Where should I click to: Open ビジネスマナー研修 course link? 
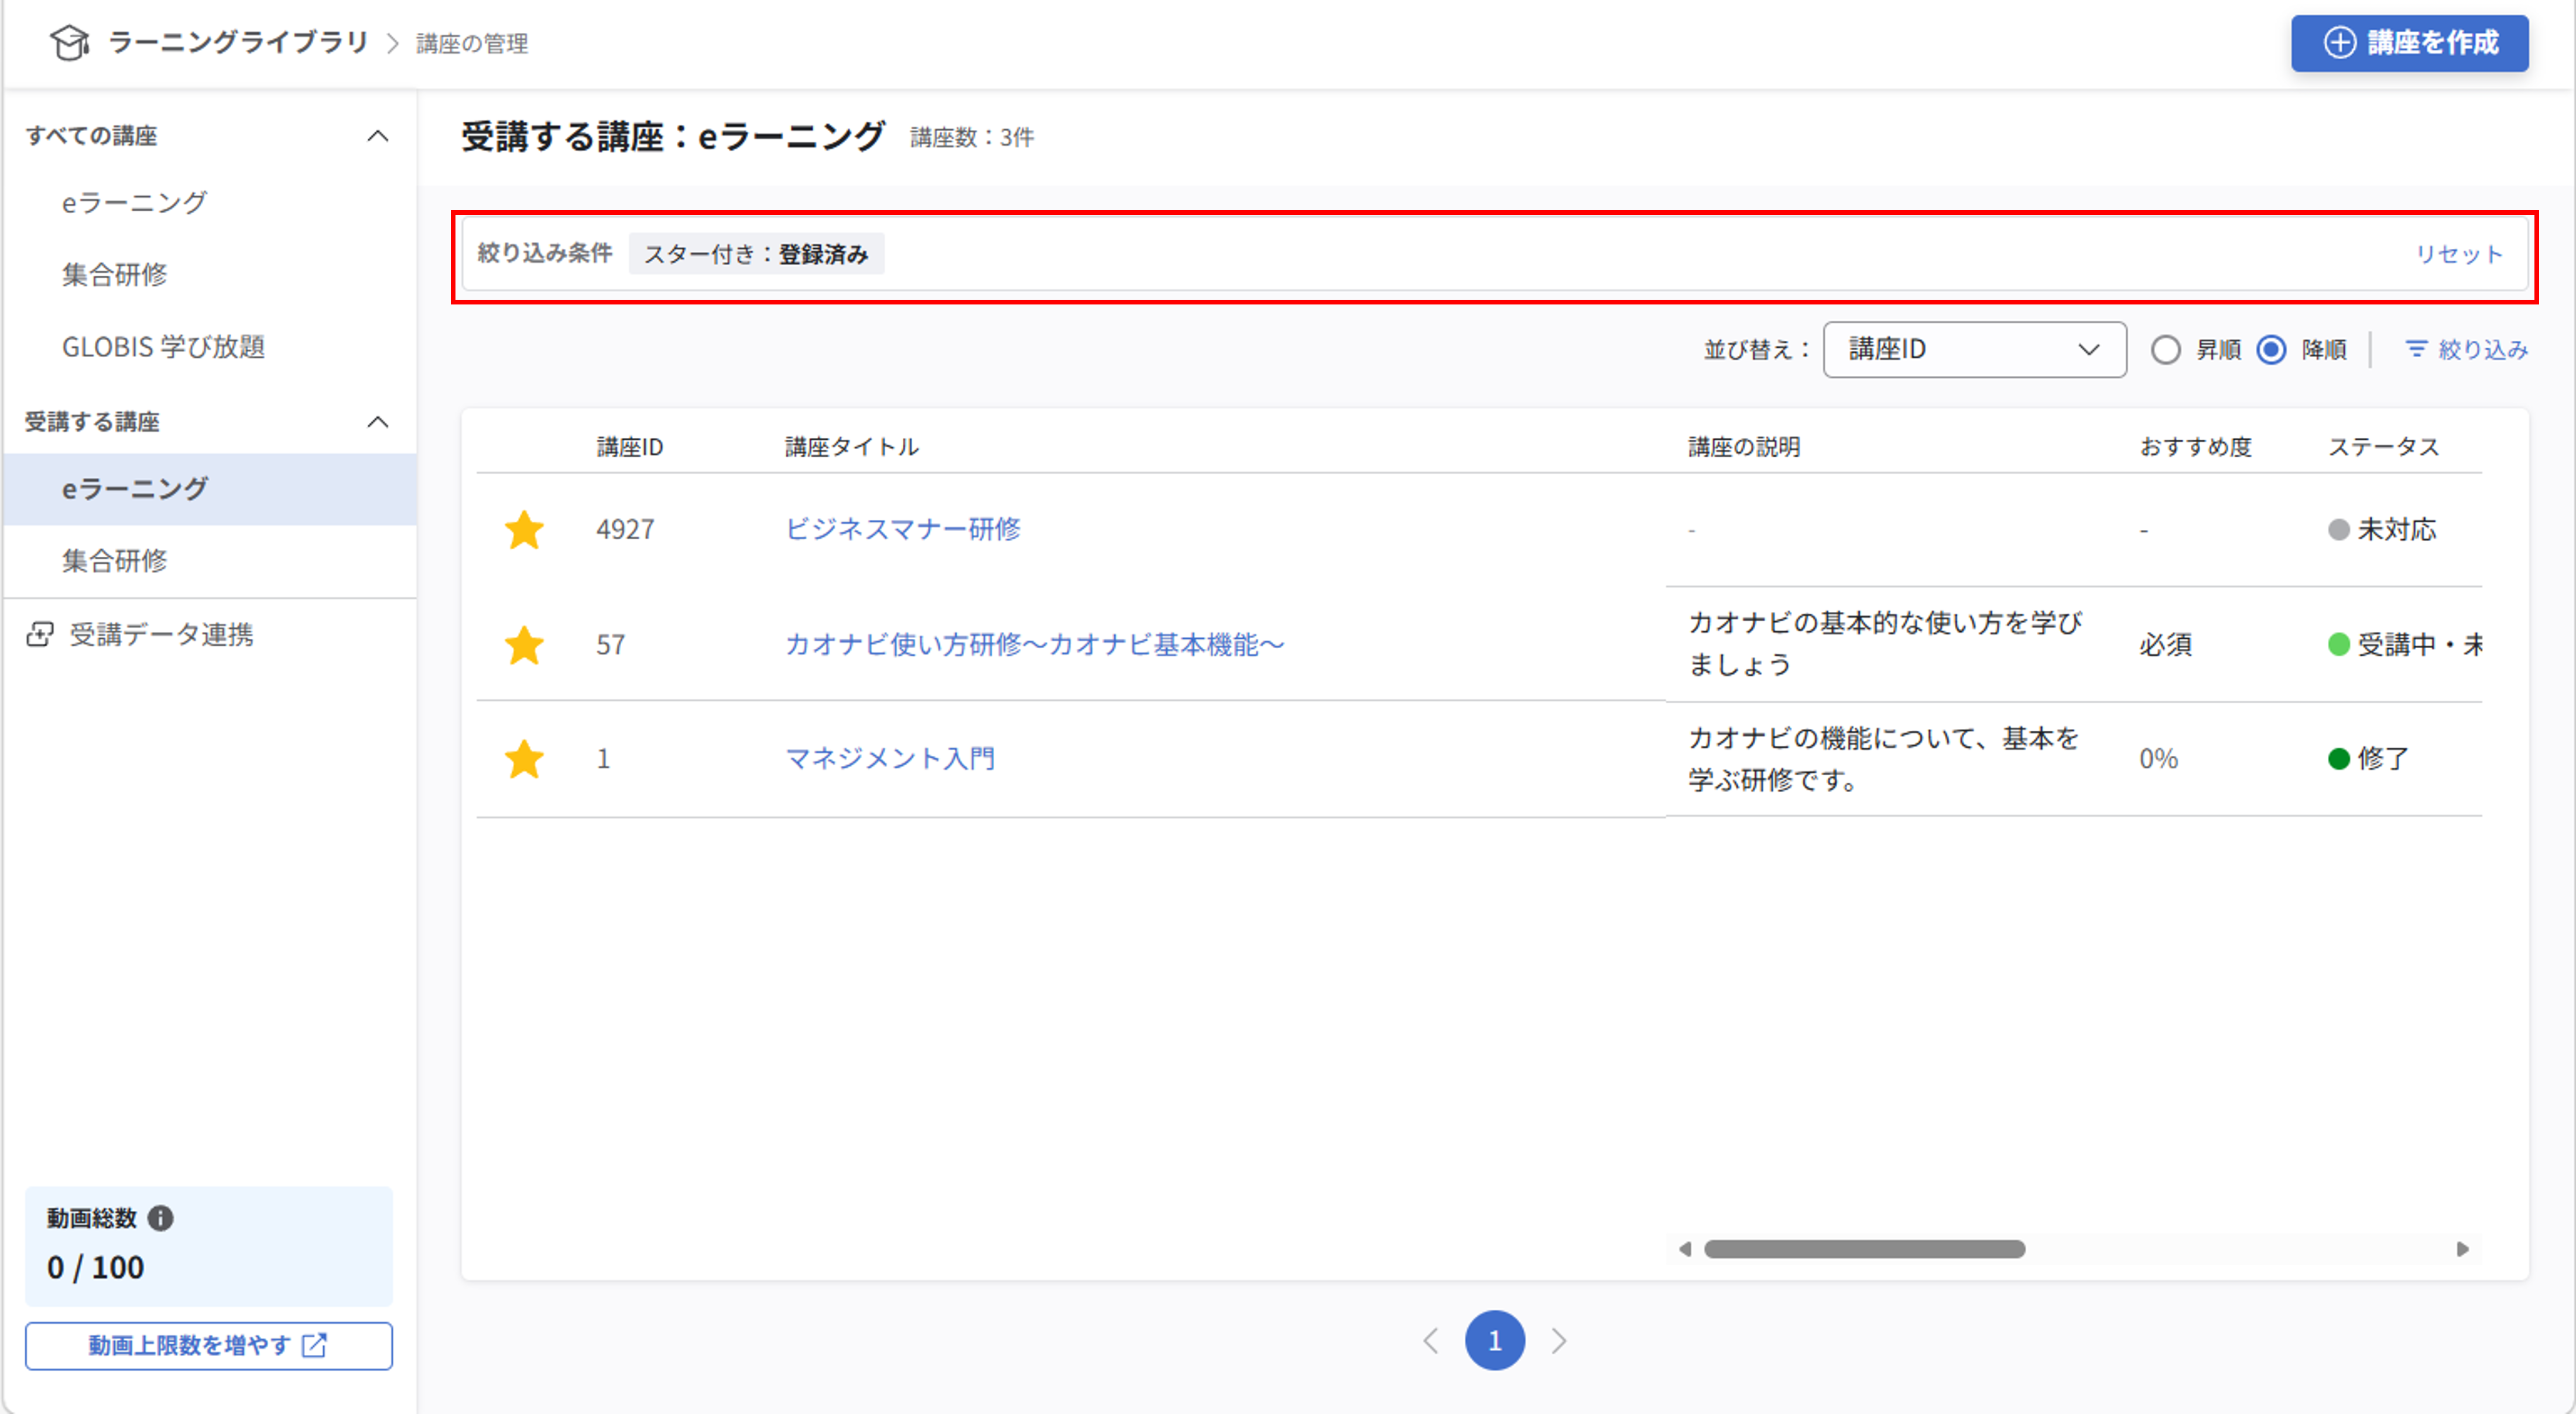pyautogui.click(x=902, y=529)
